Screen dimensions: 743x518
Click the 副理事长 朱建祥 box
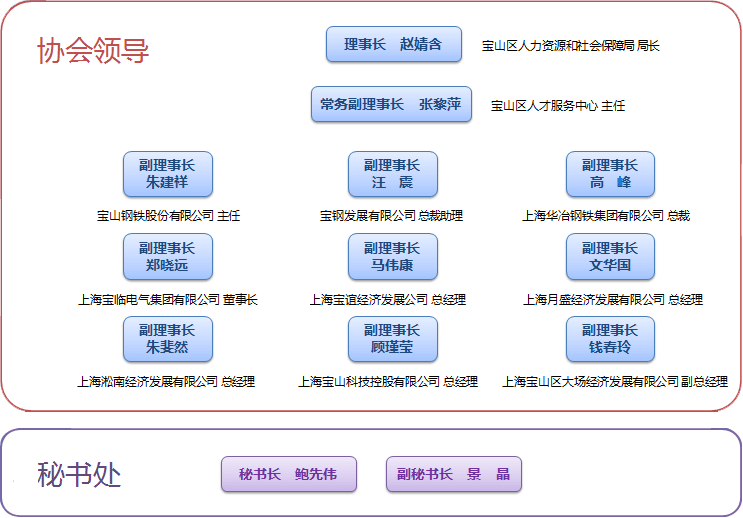(168, 174)
